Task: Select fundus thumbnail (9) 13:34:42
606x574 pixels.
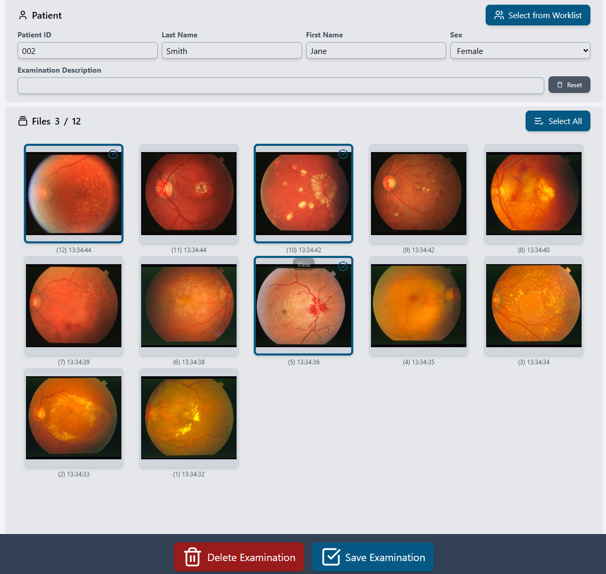Action: [419, 194]
